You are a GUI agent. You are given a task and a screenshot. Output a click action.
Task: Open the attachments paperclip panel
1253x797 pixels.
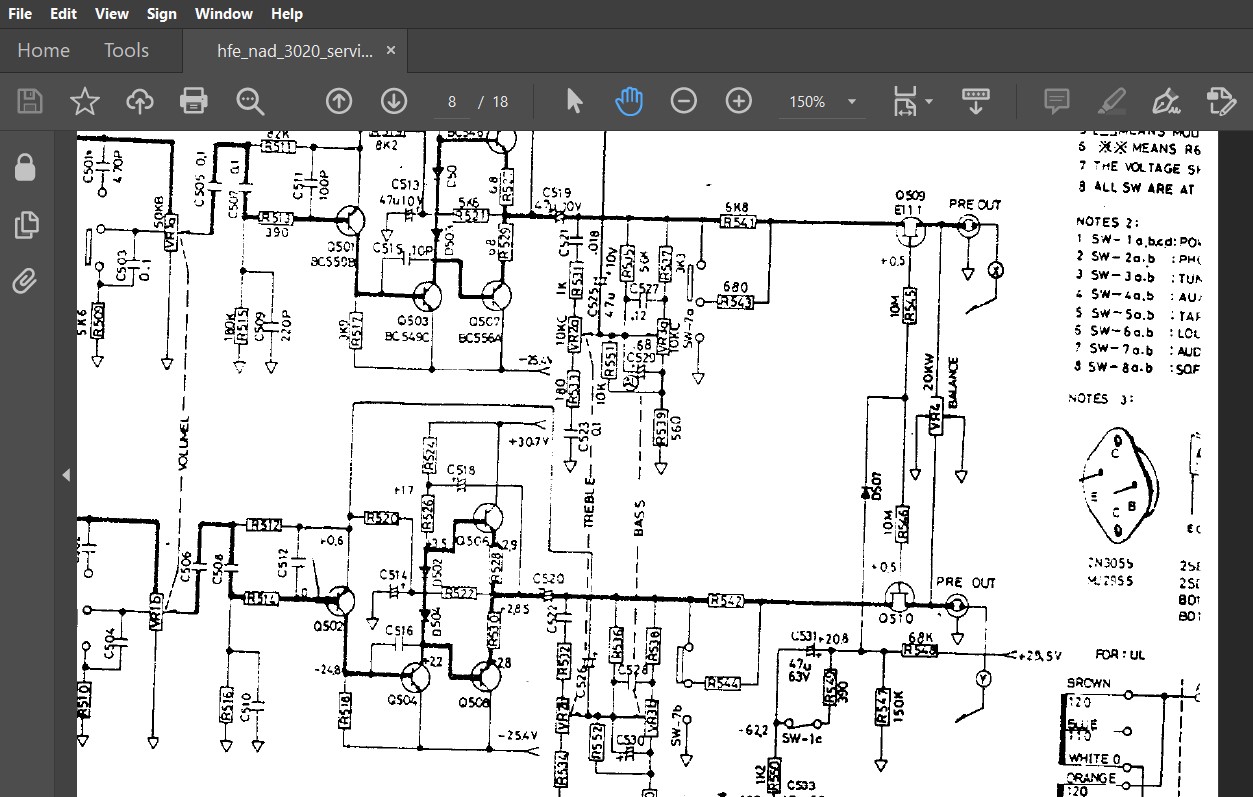(x=25, y=282)
